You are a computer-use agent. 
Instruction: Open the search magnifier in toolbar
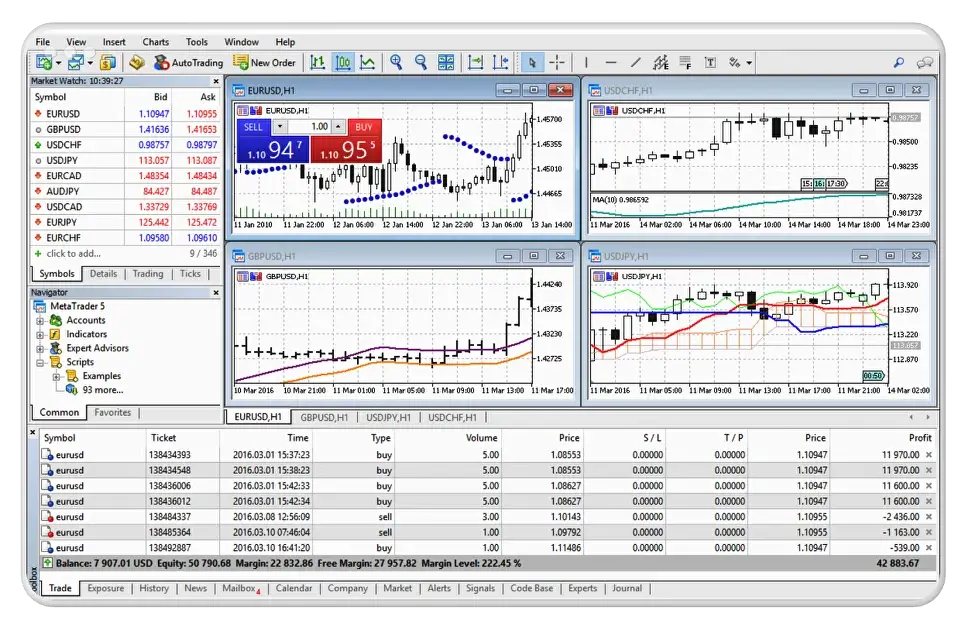click(899, 62)
